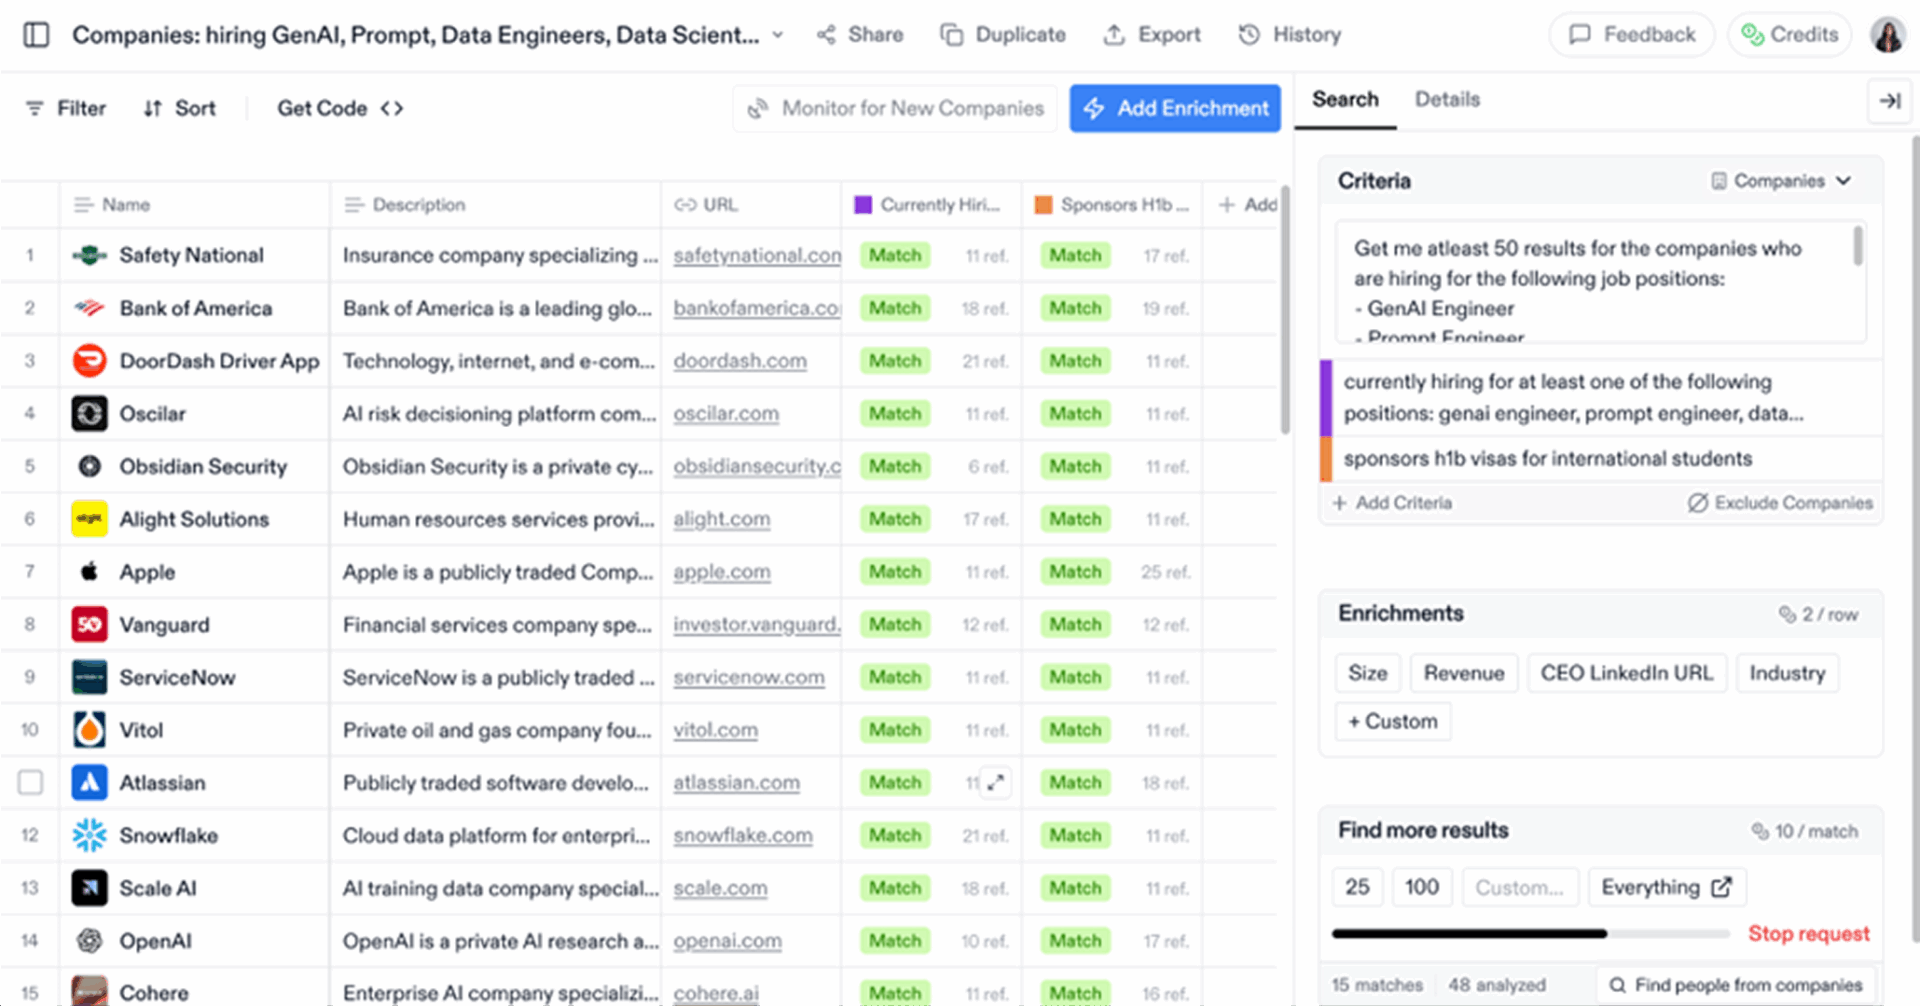Click Monitor for New Companies
The width and height of the screenshot is (1920, 1006).
coord(895,108)
